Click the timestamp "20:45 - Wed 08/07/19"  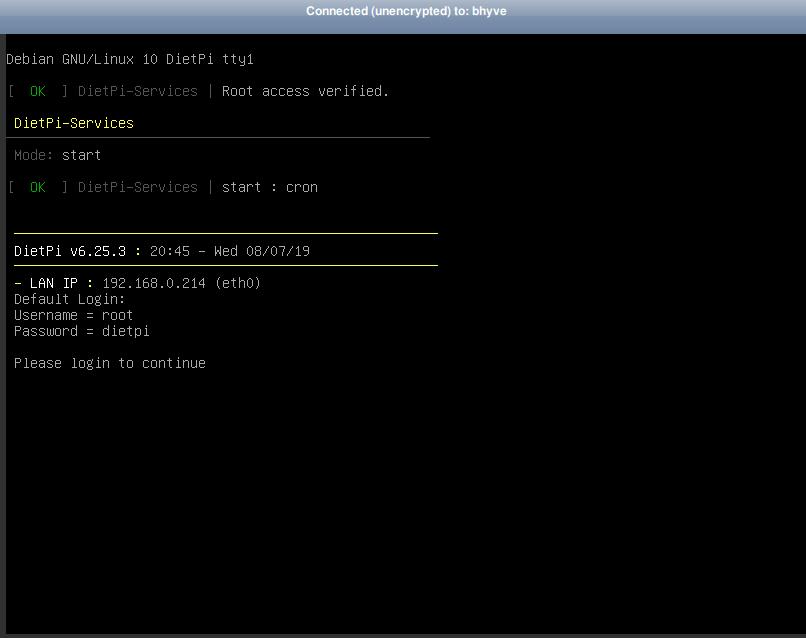pyautogui.click(x=230, y=251)
